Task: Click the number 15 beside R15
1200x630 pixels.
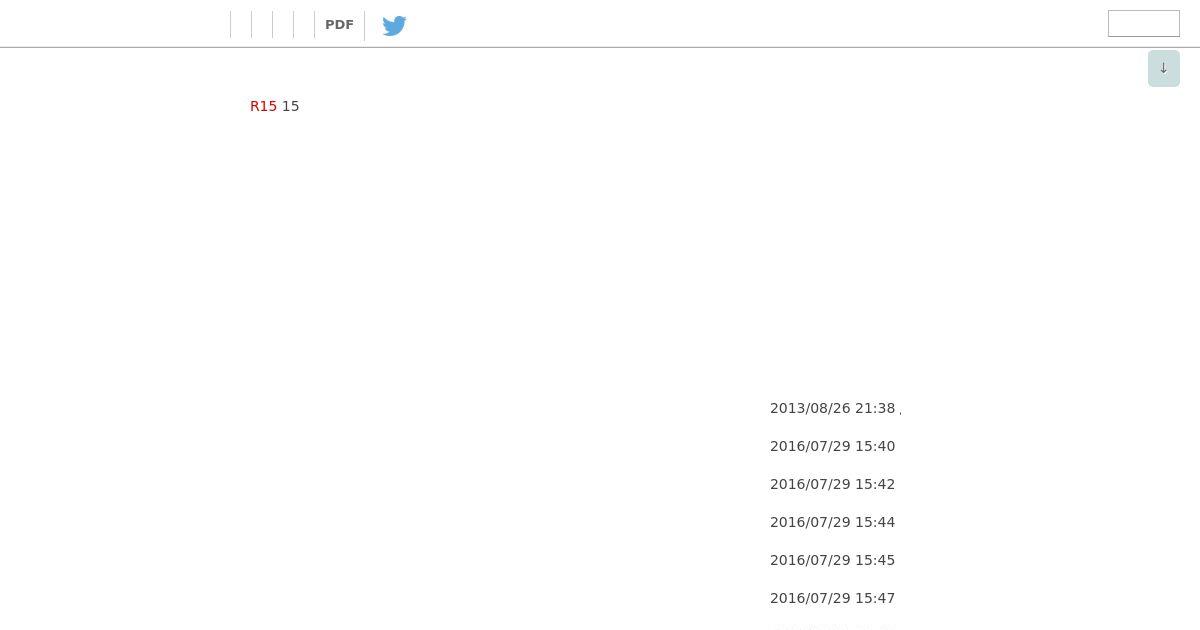Action: pos(290,106)
